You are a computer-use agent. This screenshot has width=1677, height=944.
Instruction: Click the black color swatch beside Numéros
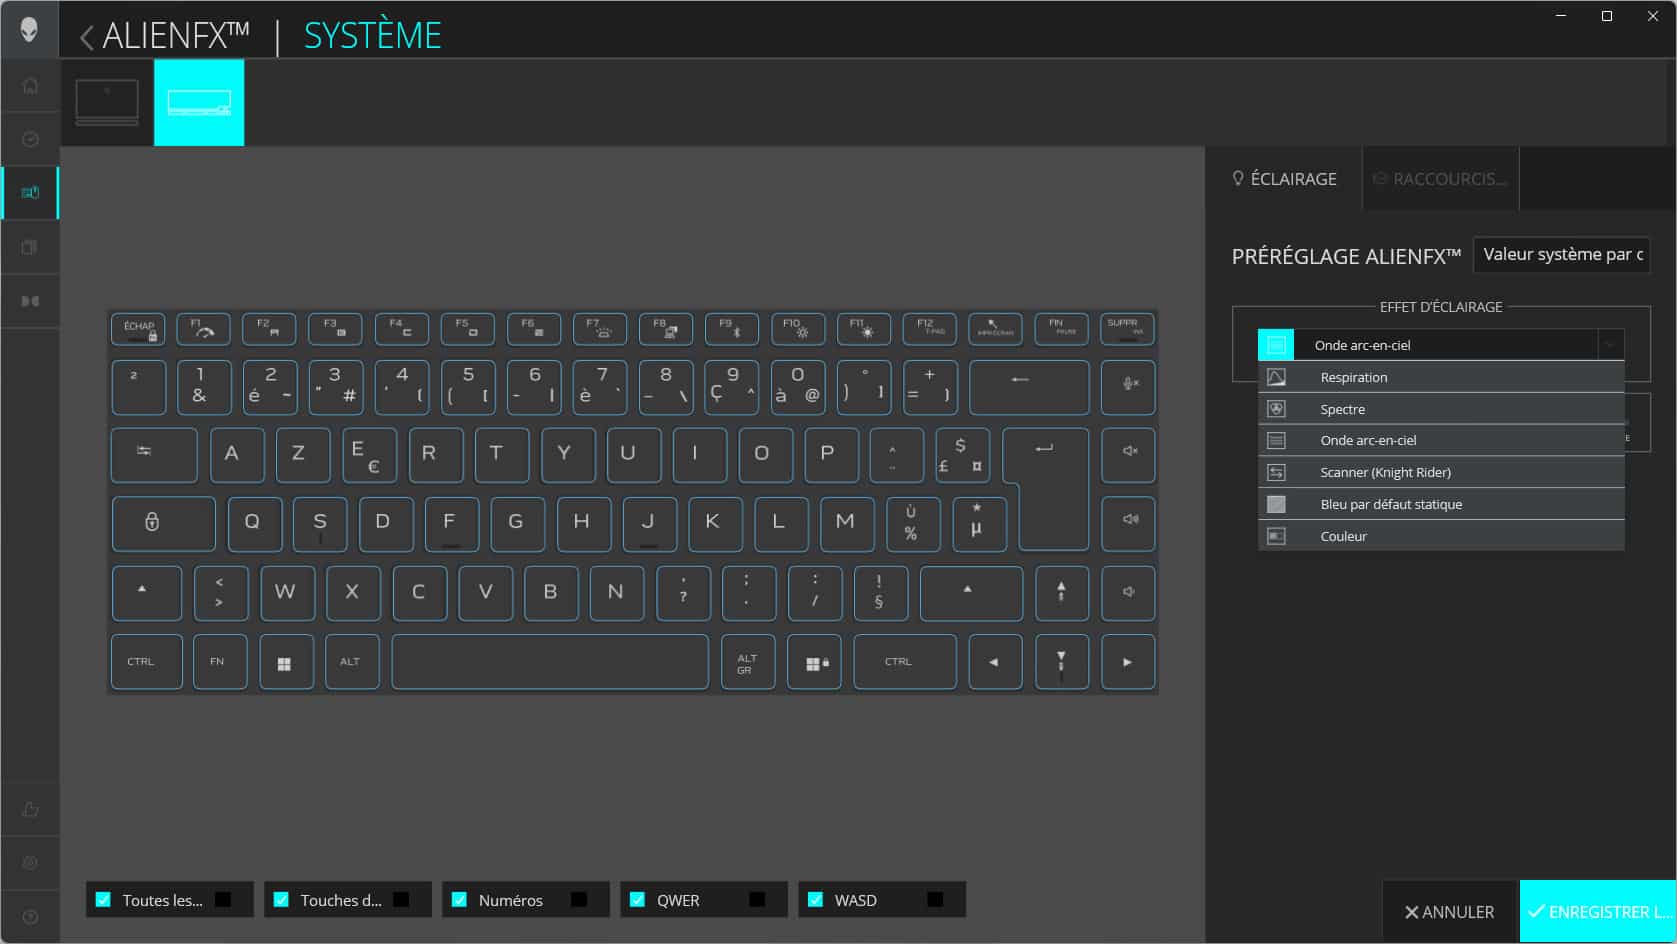click(x=579, y=900)
